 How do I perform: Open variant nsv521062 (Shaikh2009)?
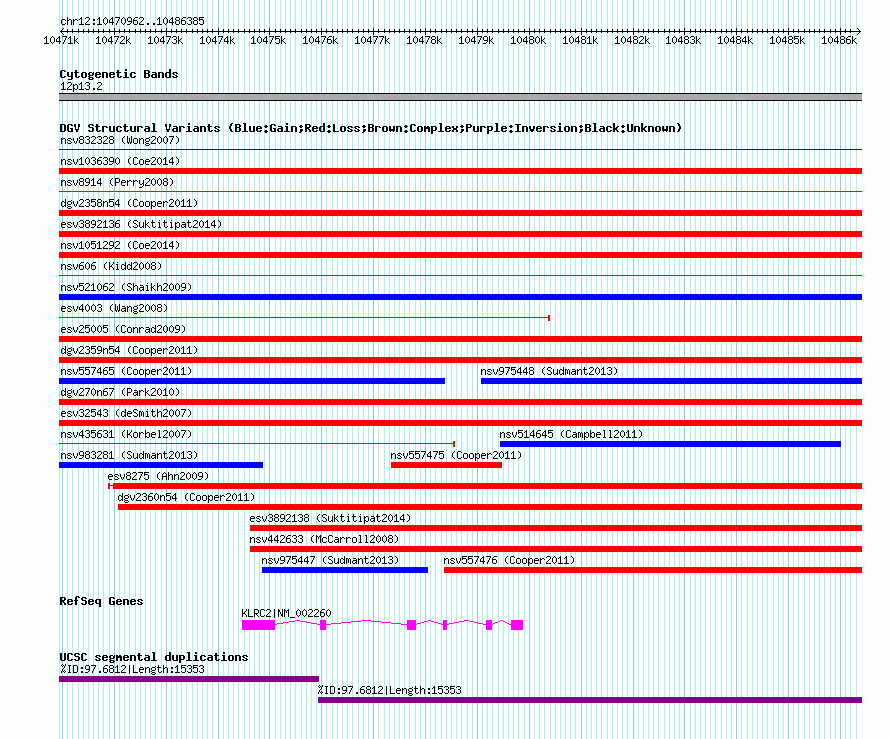coord(126,287)
